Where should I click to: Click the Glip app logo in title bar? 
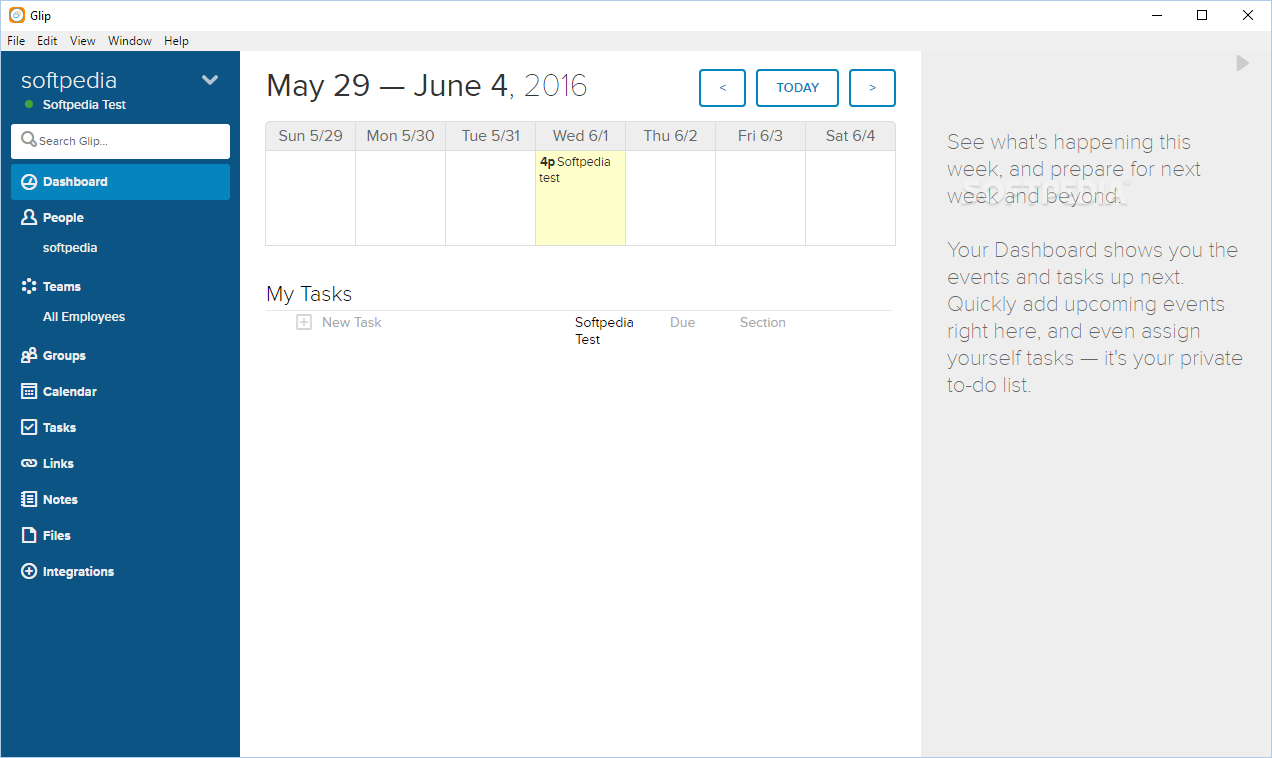tap(16, 15)
